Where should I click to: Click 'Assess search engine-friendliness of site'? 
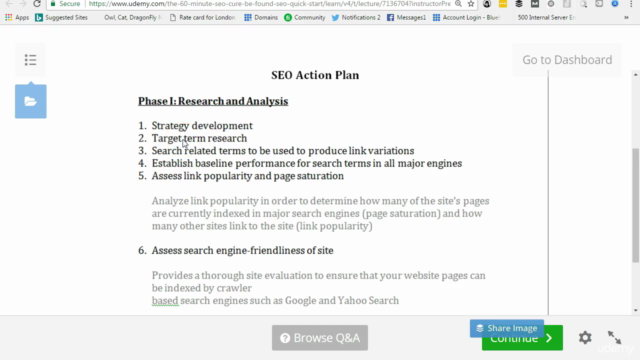(x=242, y=251)
